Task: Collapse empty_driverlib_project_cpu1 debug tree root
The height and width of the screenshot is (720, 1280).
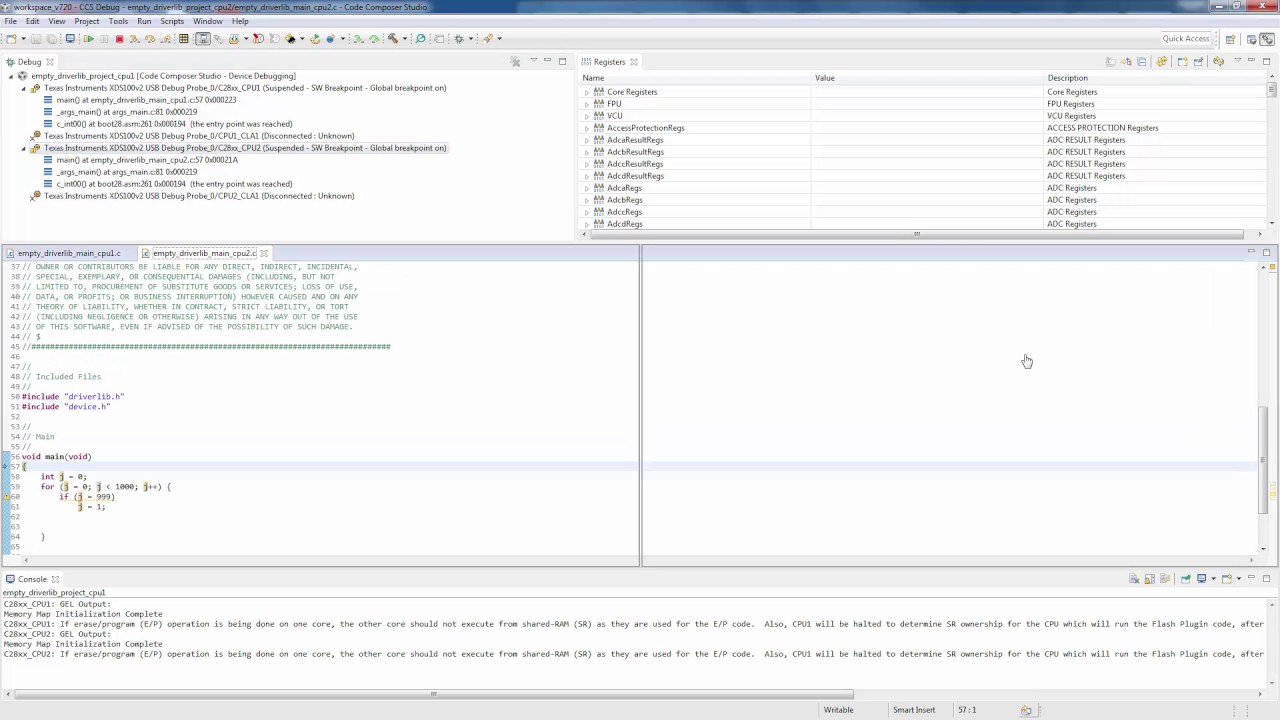Action: (11, 76)
